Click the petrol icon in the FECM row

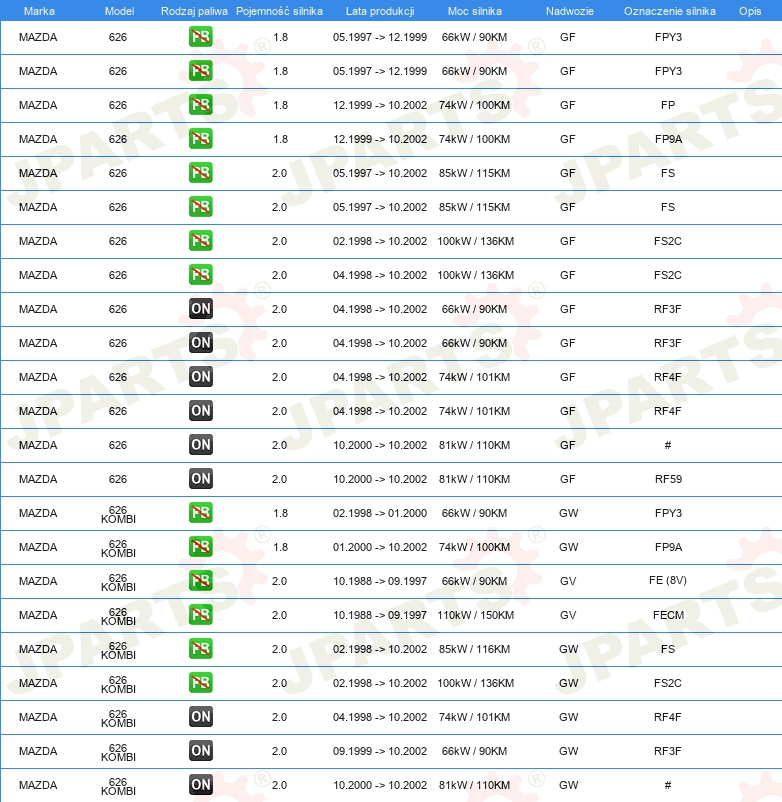[x=200, y=615]
